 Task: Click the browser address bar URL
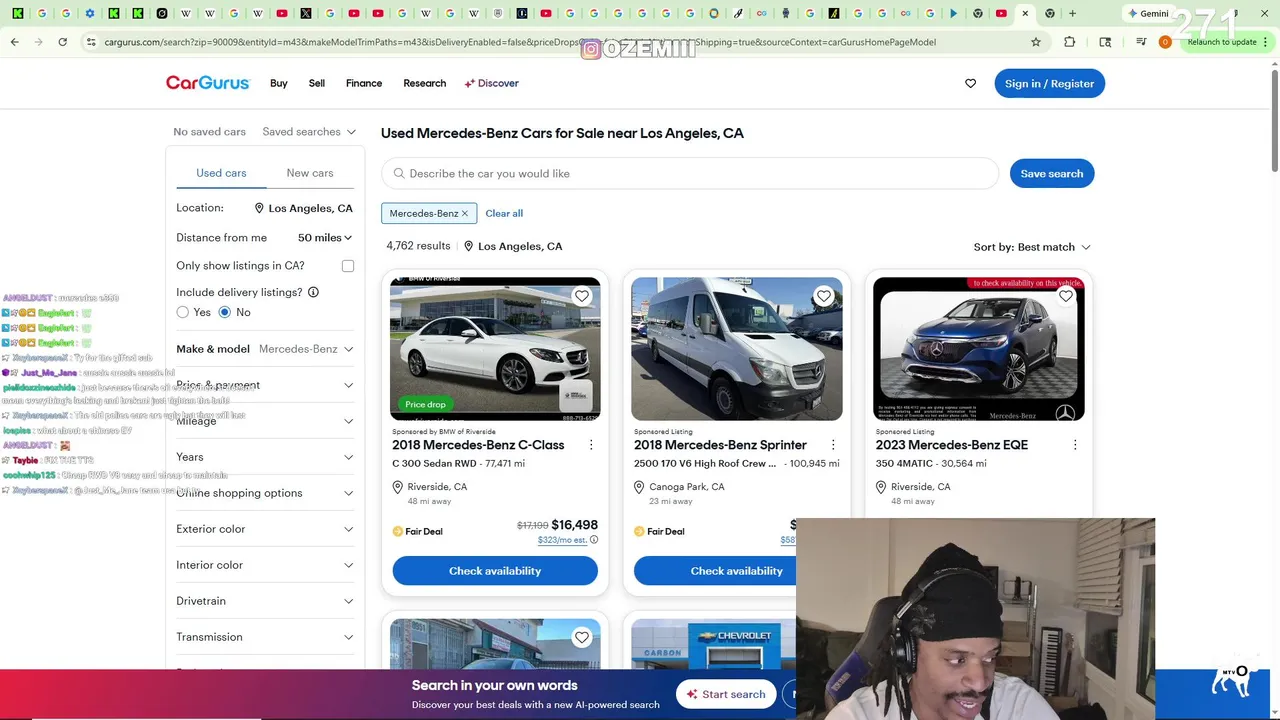click(520, 42)
